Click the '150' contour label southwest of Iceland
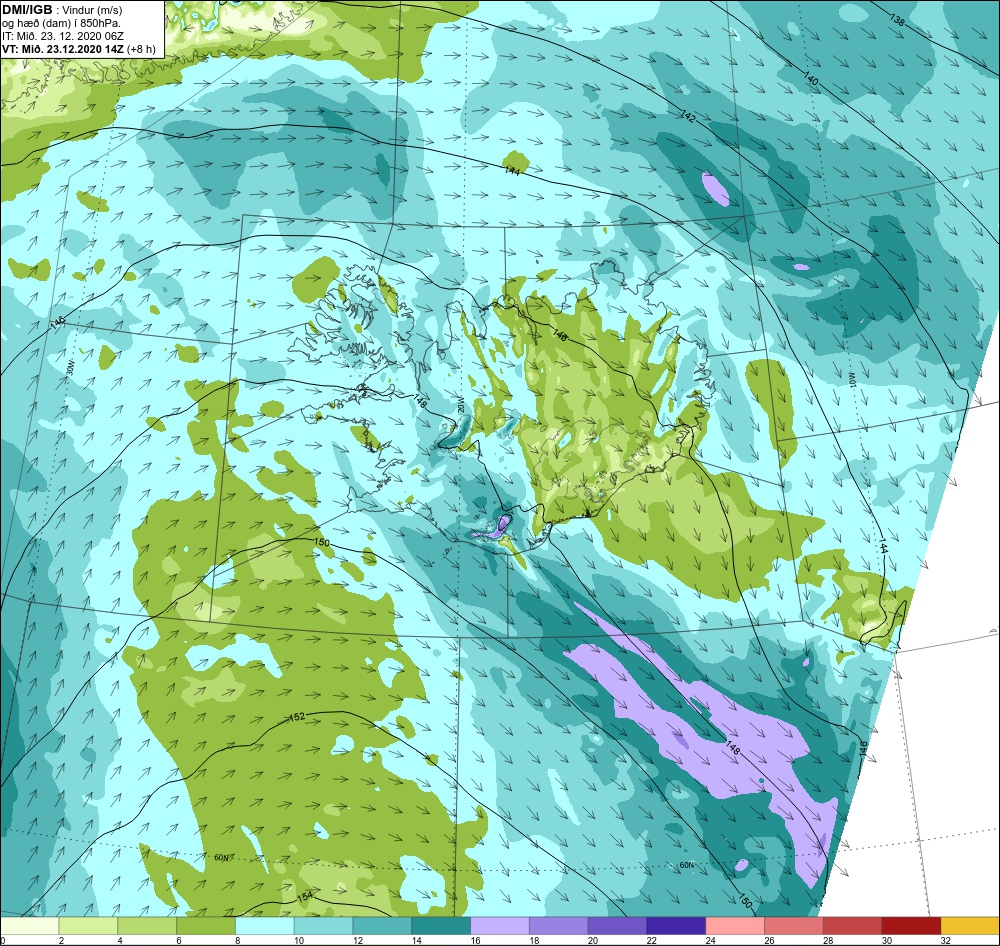The width and height of the screenshot is (1000, 946). pyautogui.click(x=322, y=542)
